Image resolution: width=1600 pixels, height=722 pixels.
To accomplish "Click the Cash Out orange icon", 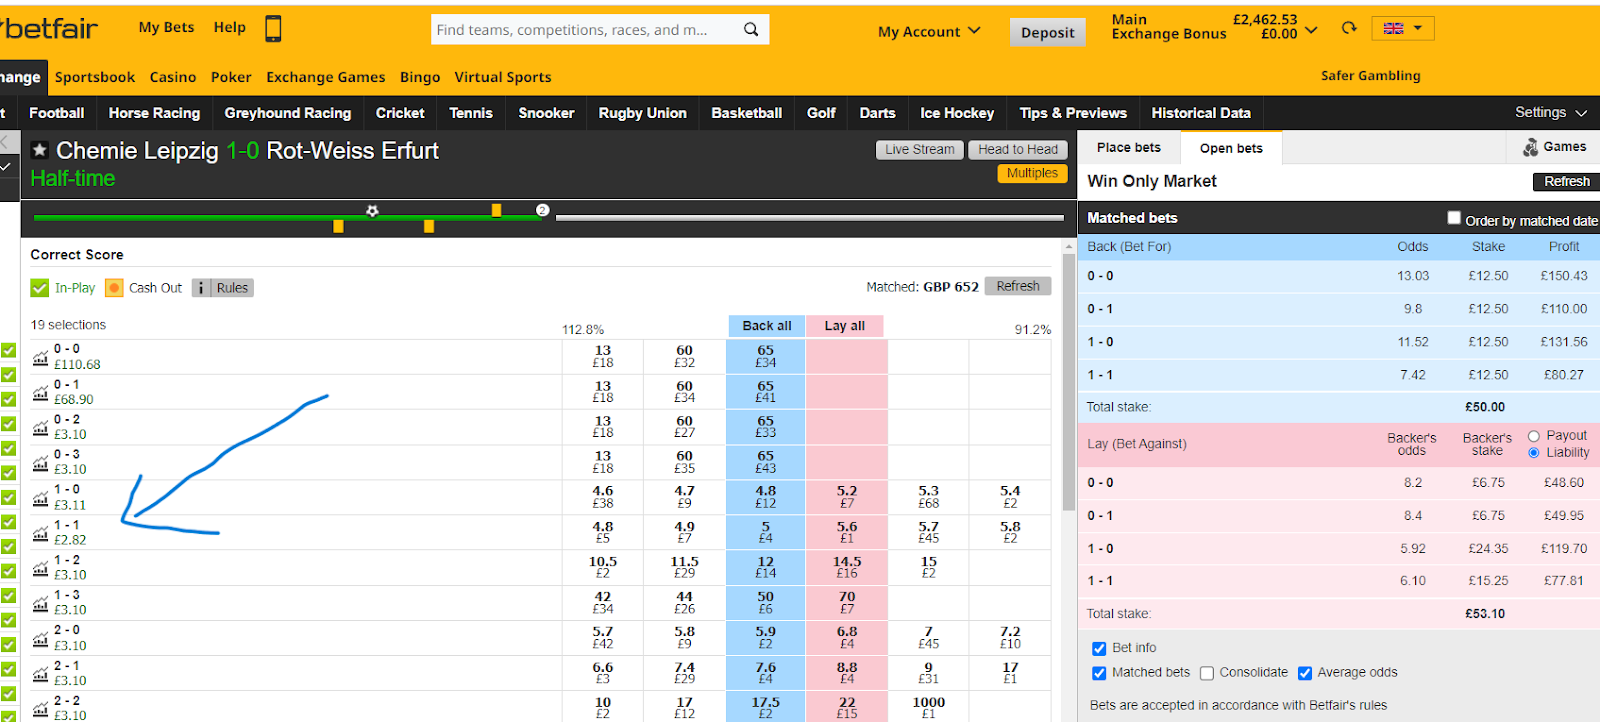I will click(114, 288).
